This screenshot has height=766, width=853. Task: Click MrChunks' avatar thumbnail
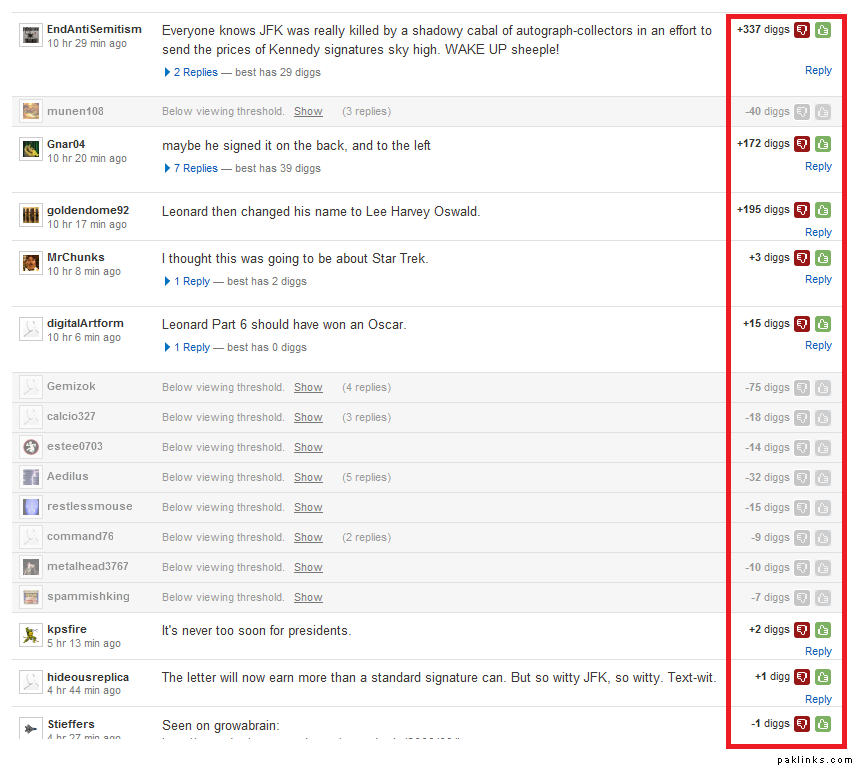(x=31, y=263)
